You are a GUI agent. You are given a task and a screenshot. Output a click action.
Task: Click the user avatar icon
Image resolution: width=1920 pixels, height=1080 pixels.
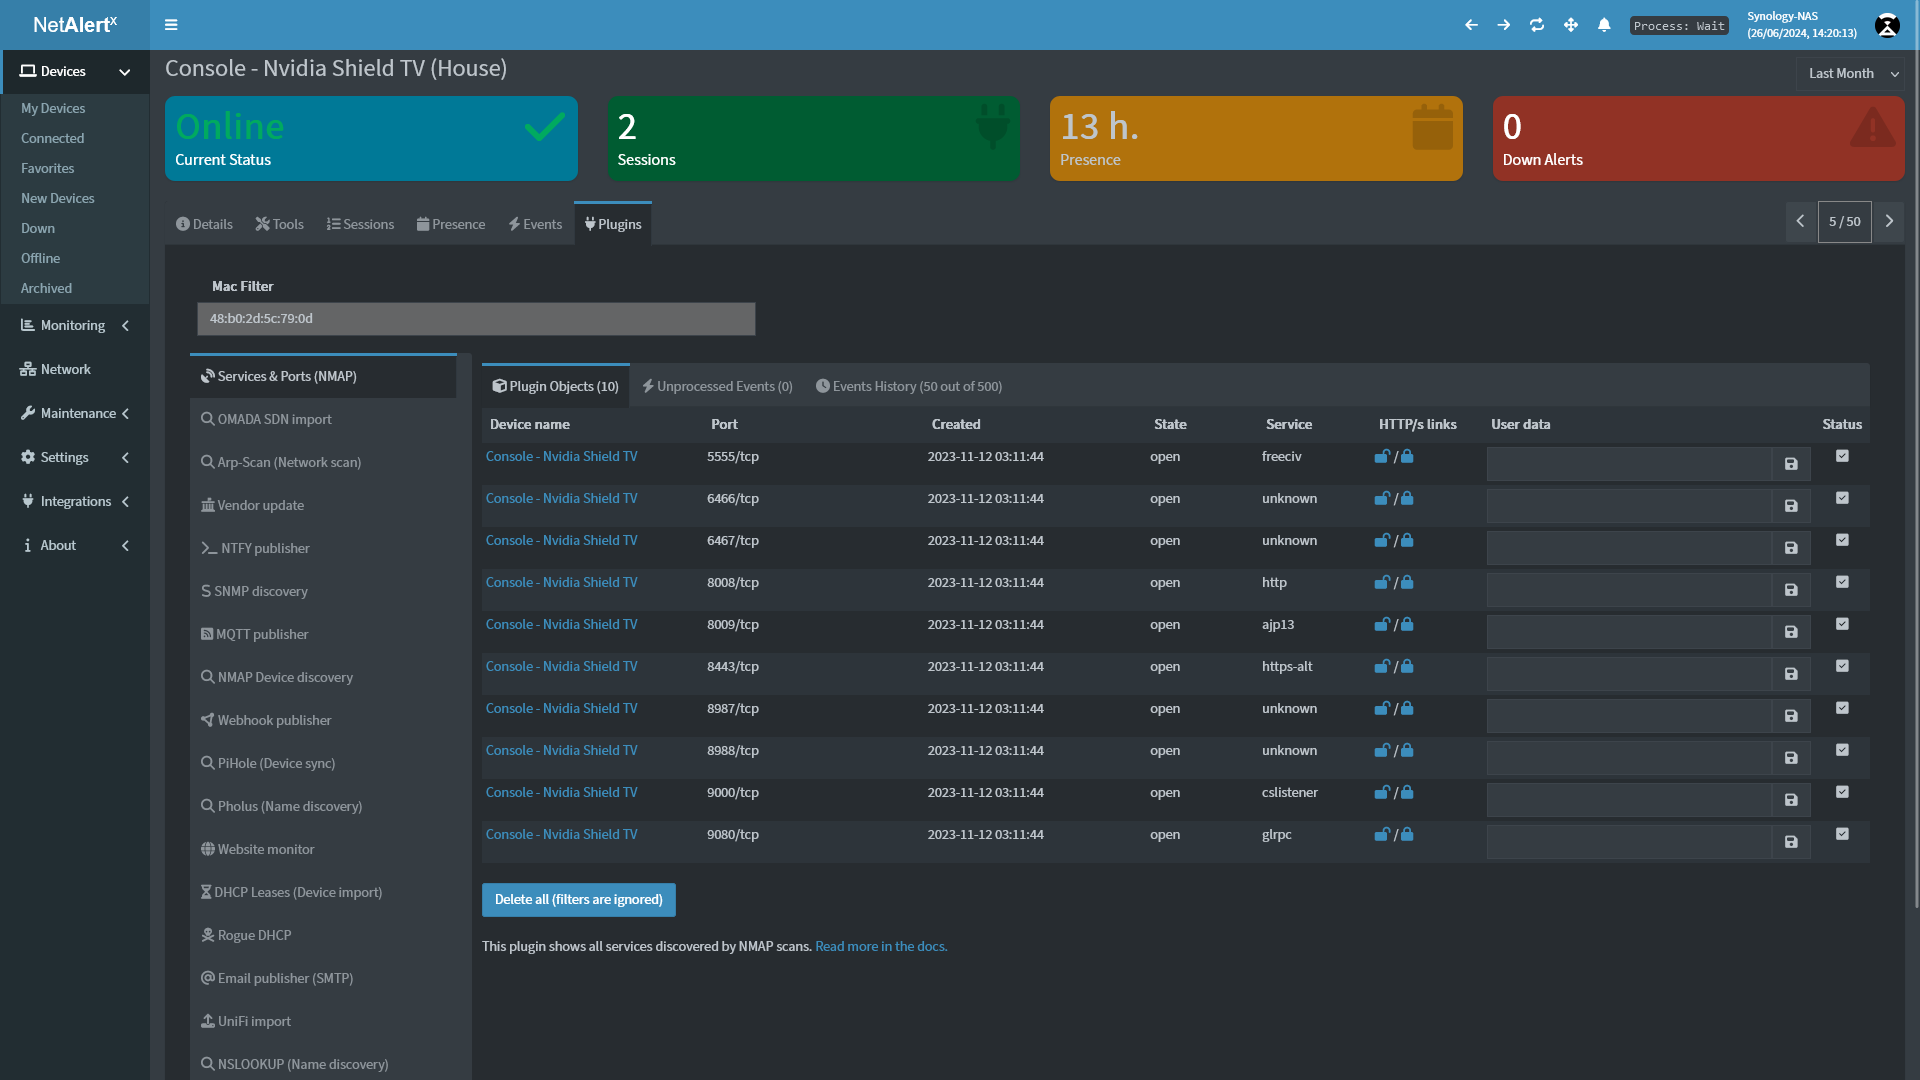[x=1887, y=26]
